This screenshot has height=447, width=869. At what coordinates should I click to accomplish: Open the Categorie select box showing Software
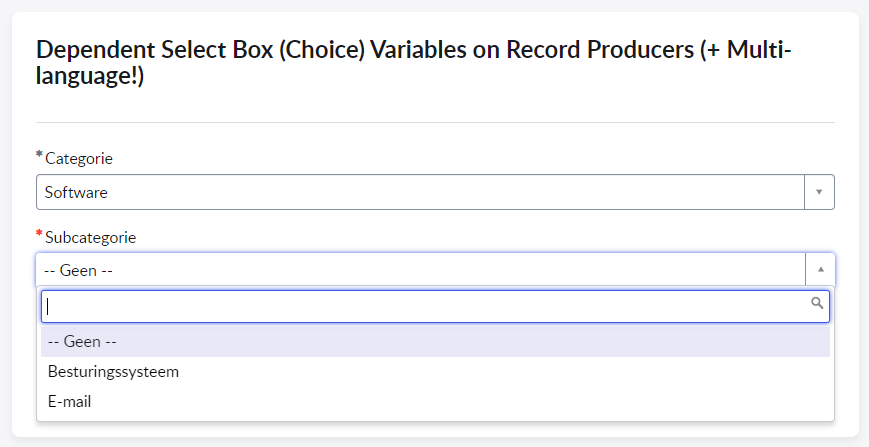coord(420,192)
